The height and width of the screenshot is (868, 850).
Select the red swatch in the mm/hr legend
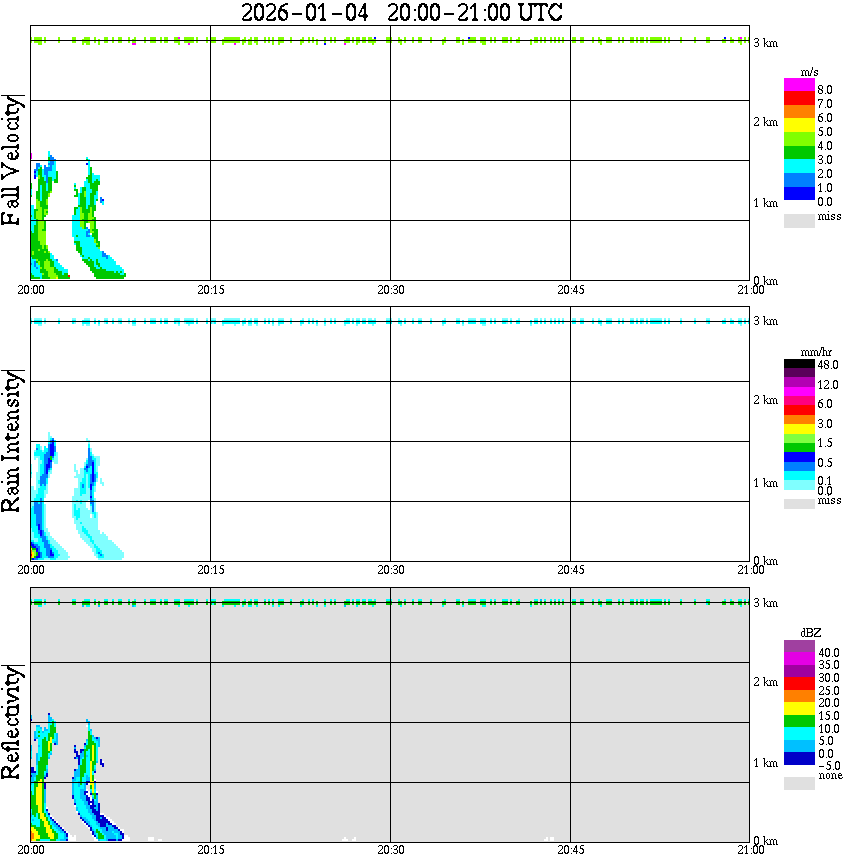(x=799, y=410)
